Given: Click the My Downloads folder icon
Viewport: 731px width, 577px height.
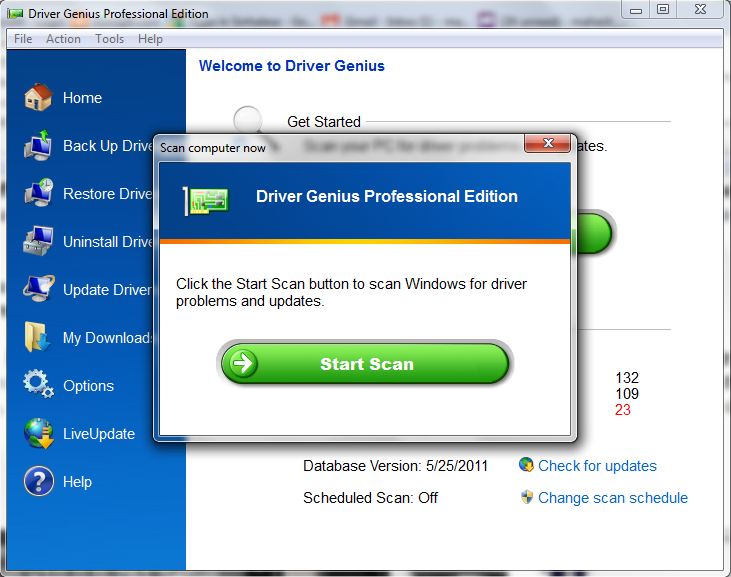Looking at the screenshot, I should (x=37, y=337).
